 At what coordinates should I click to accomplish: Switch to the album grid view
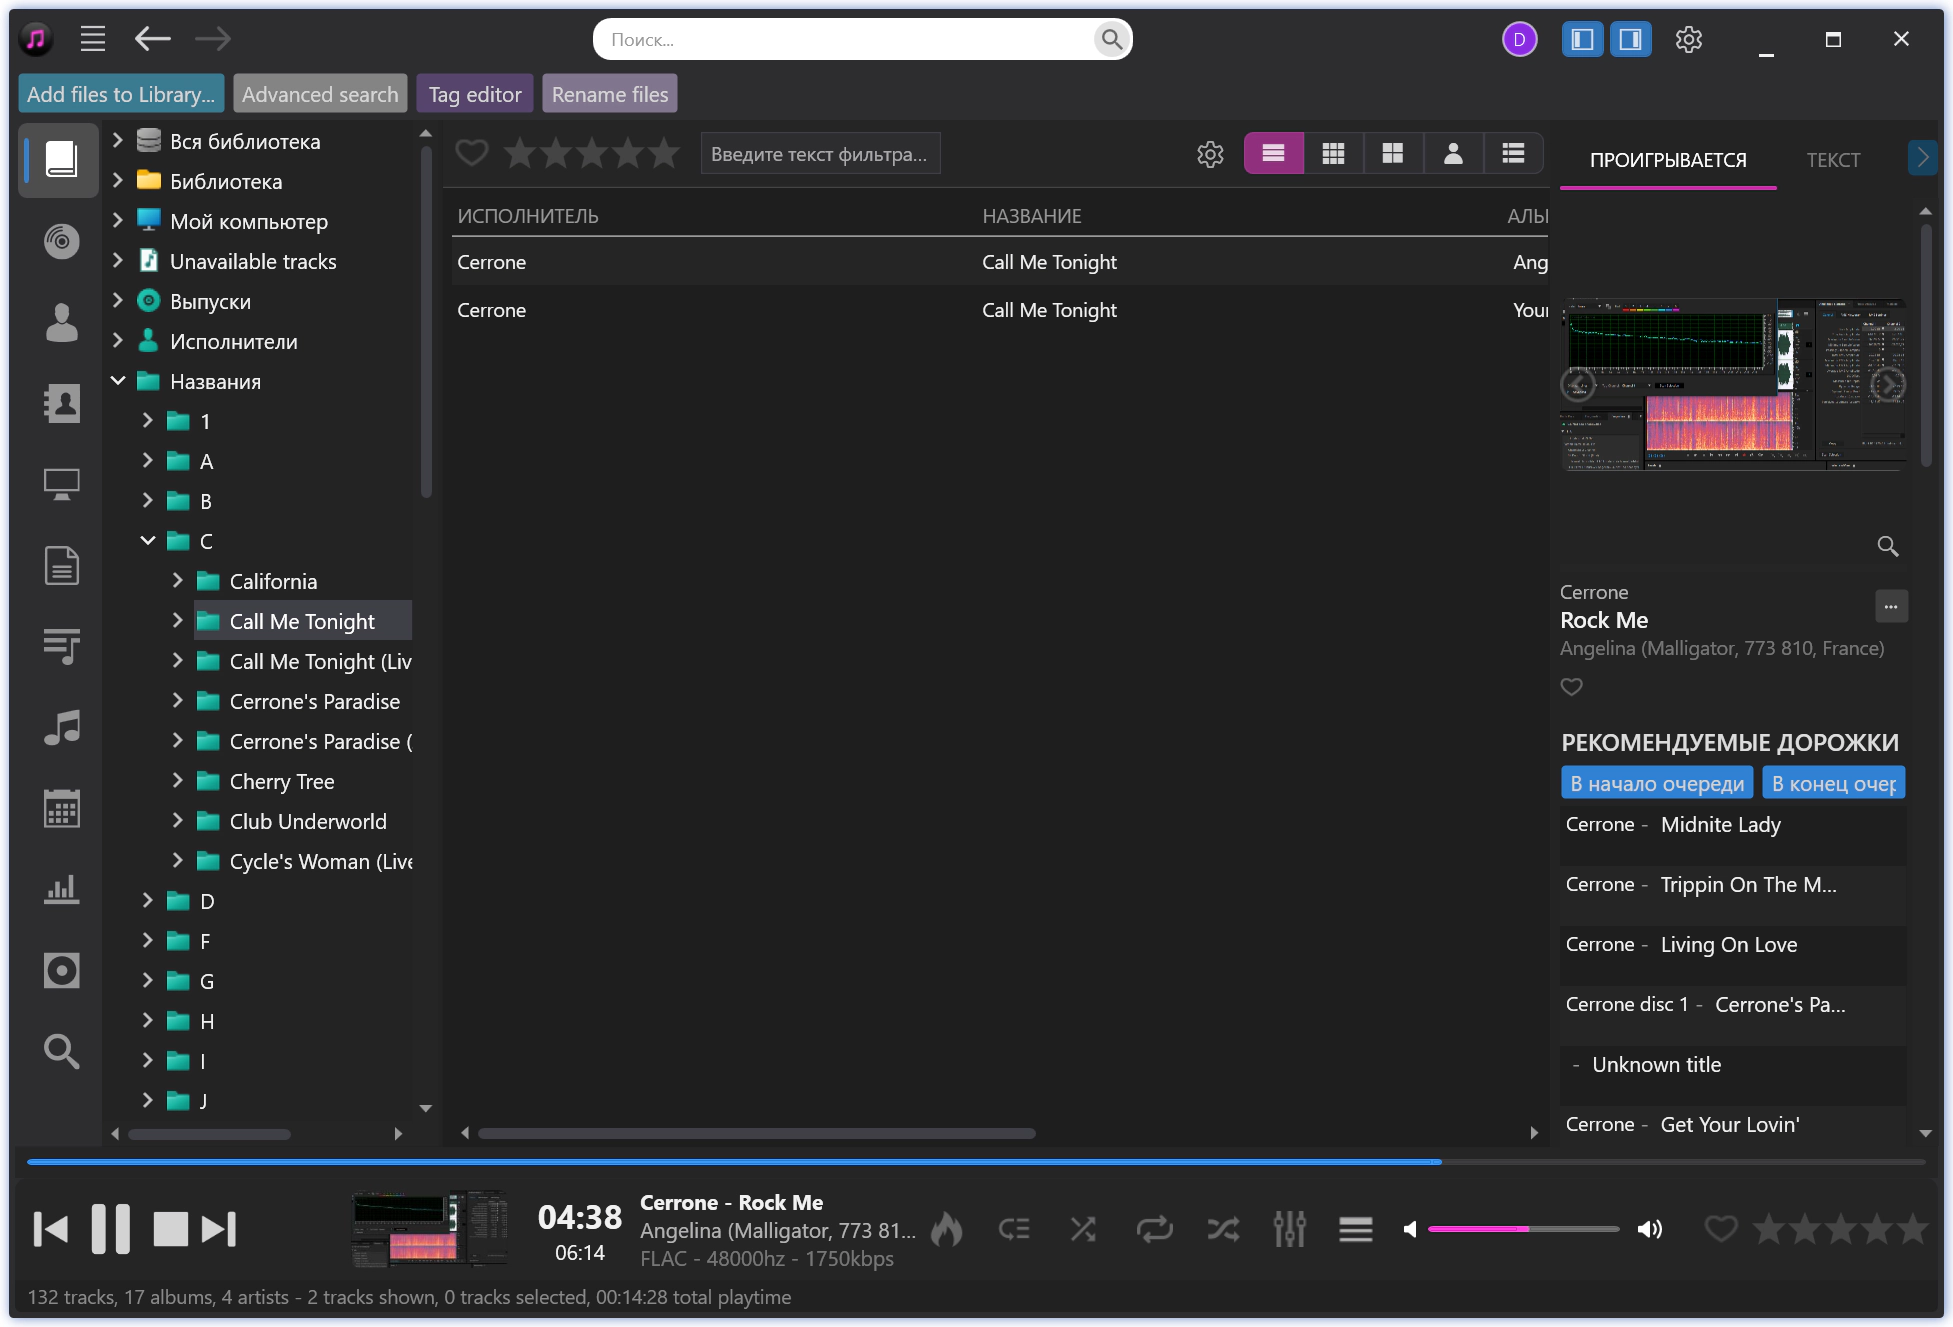click(1332, 153)
